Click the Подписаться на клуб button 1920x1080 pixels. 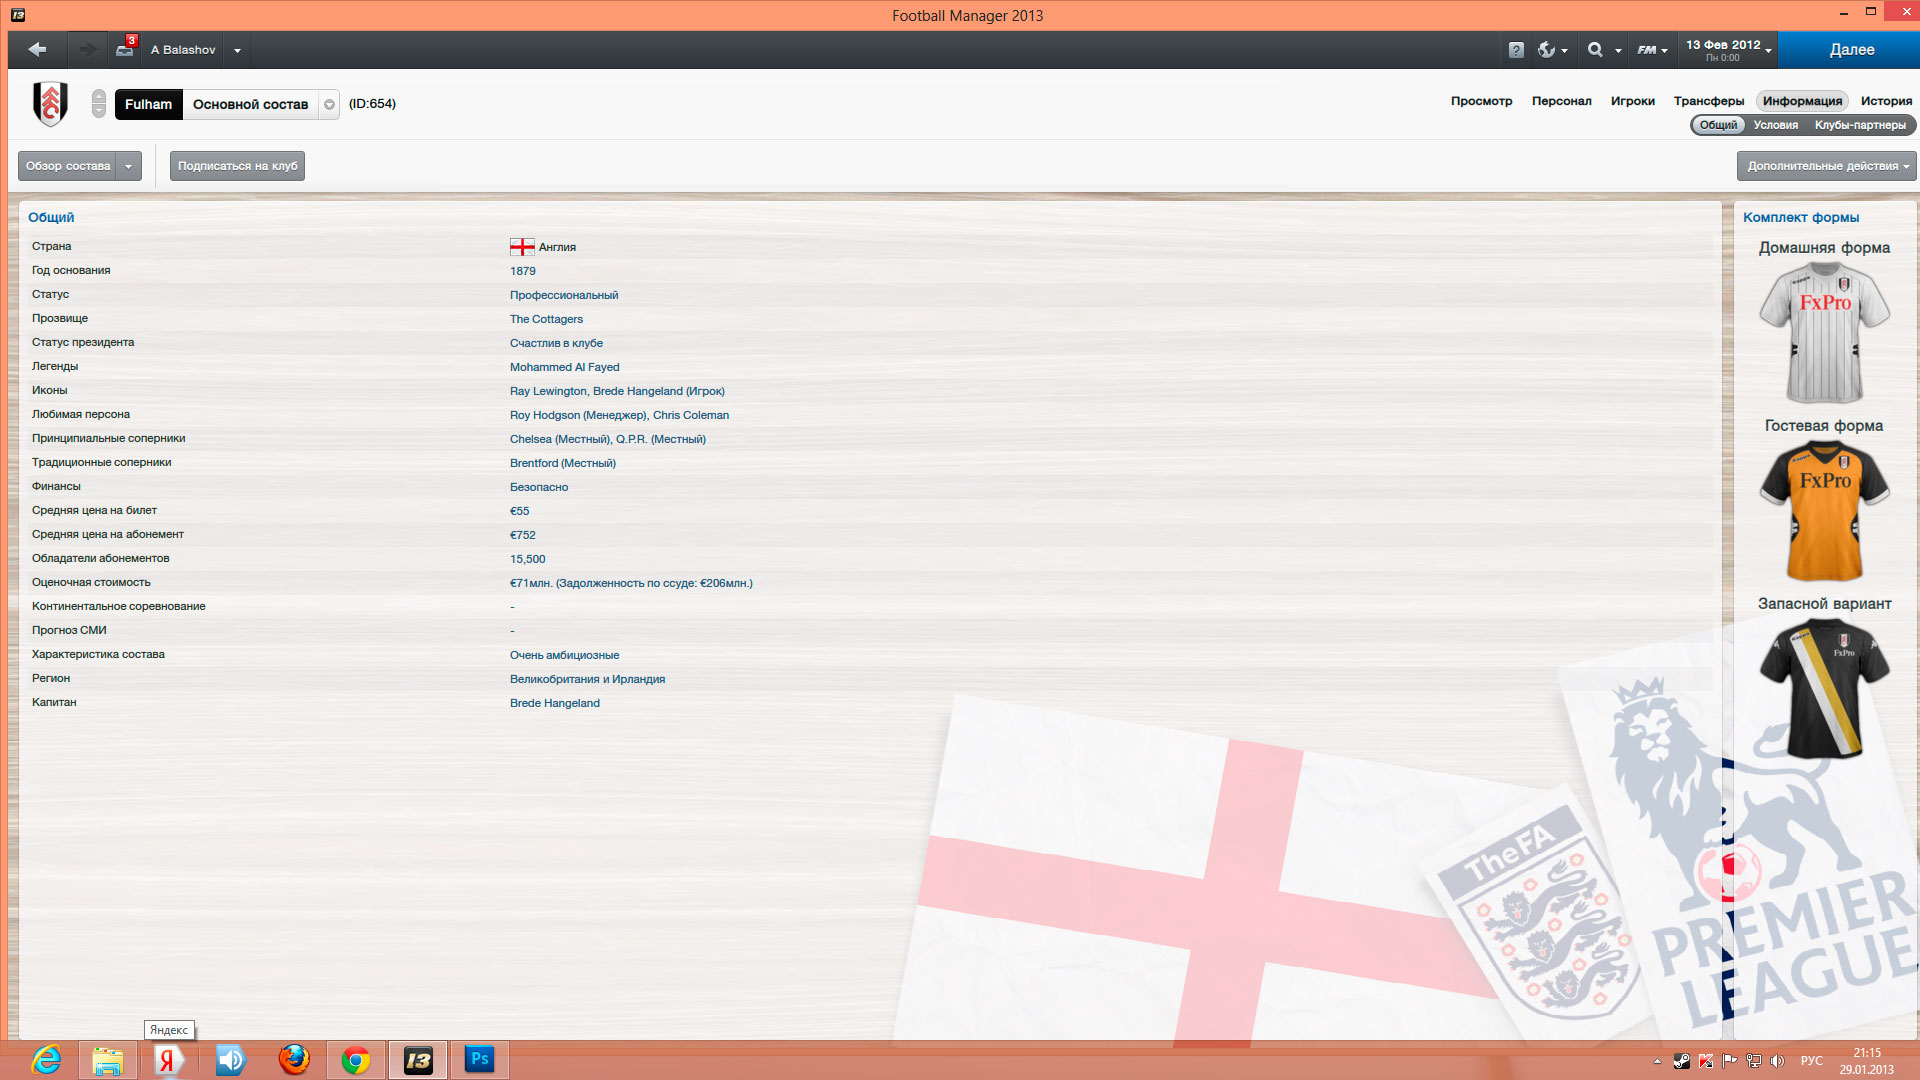[x=237, y=166]
